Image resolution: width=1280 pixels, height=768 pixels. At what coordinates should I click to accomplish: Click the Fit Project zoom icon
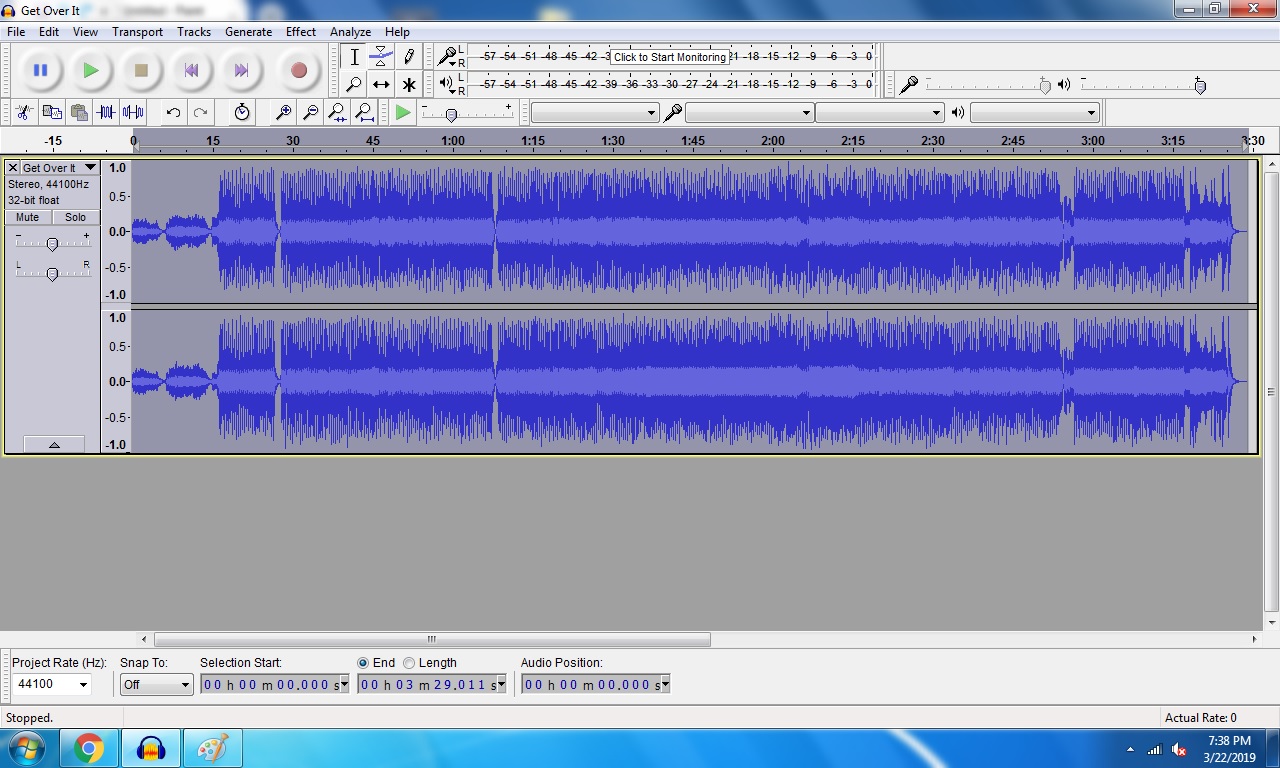(x=365, y=113)
